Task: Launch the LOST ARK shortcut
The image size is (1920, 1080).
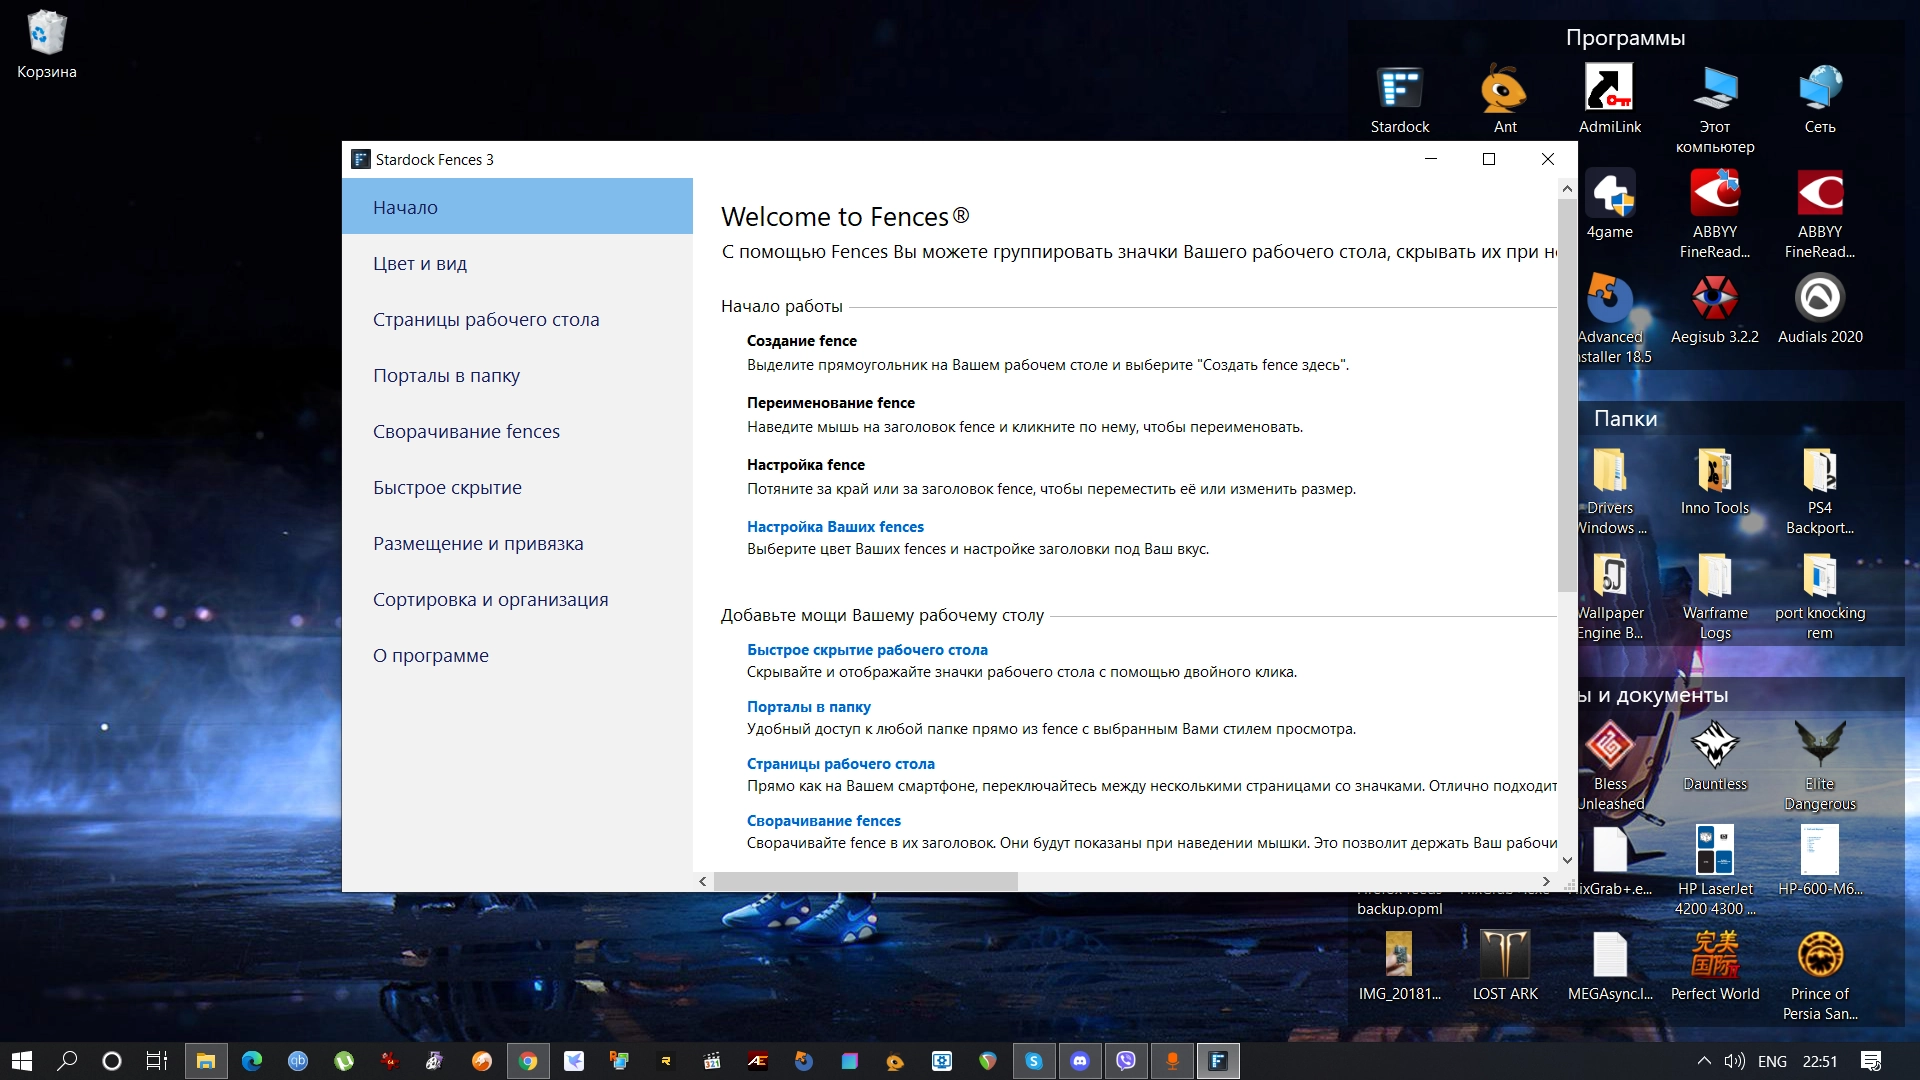Action: click(1505, 966)
